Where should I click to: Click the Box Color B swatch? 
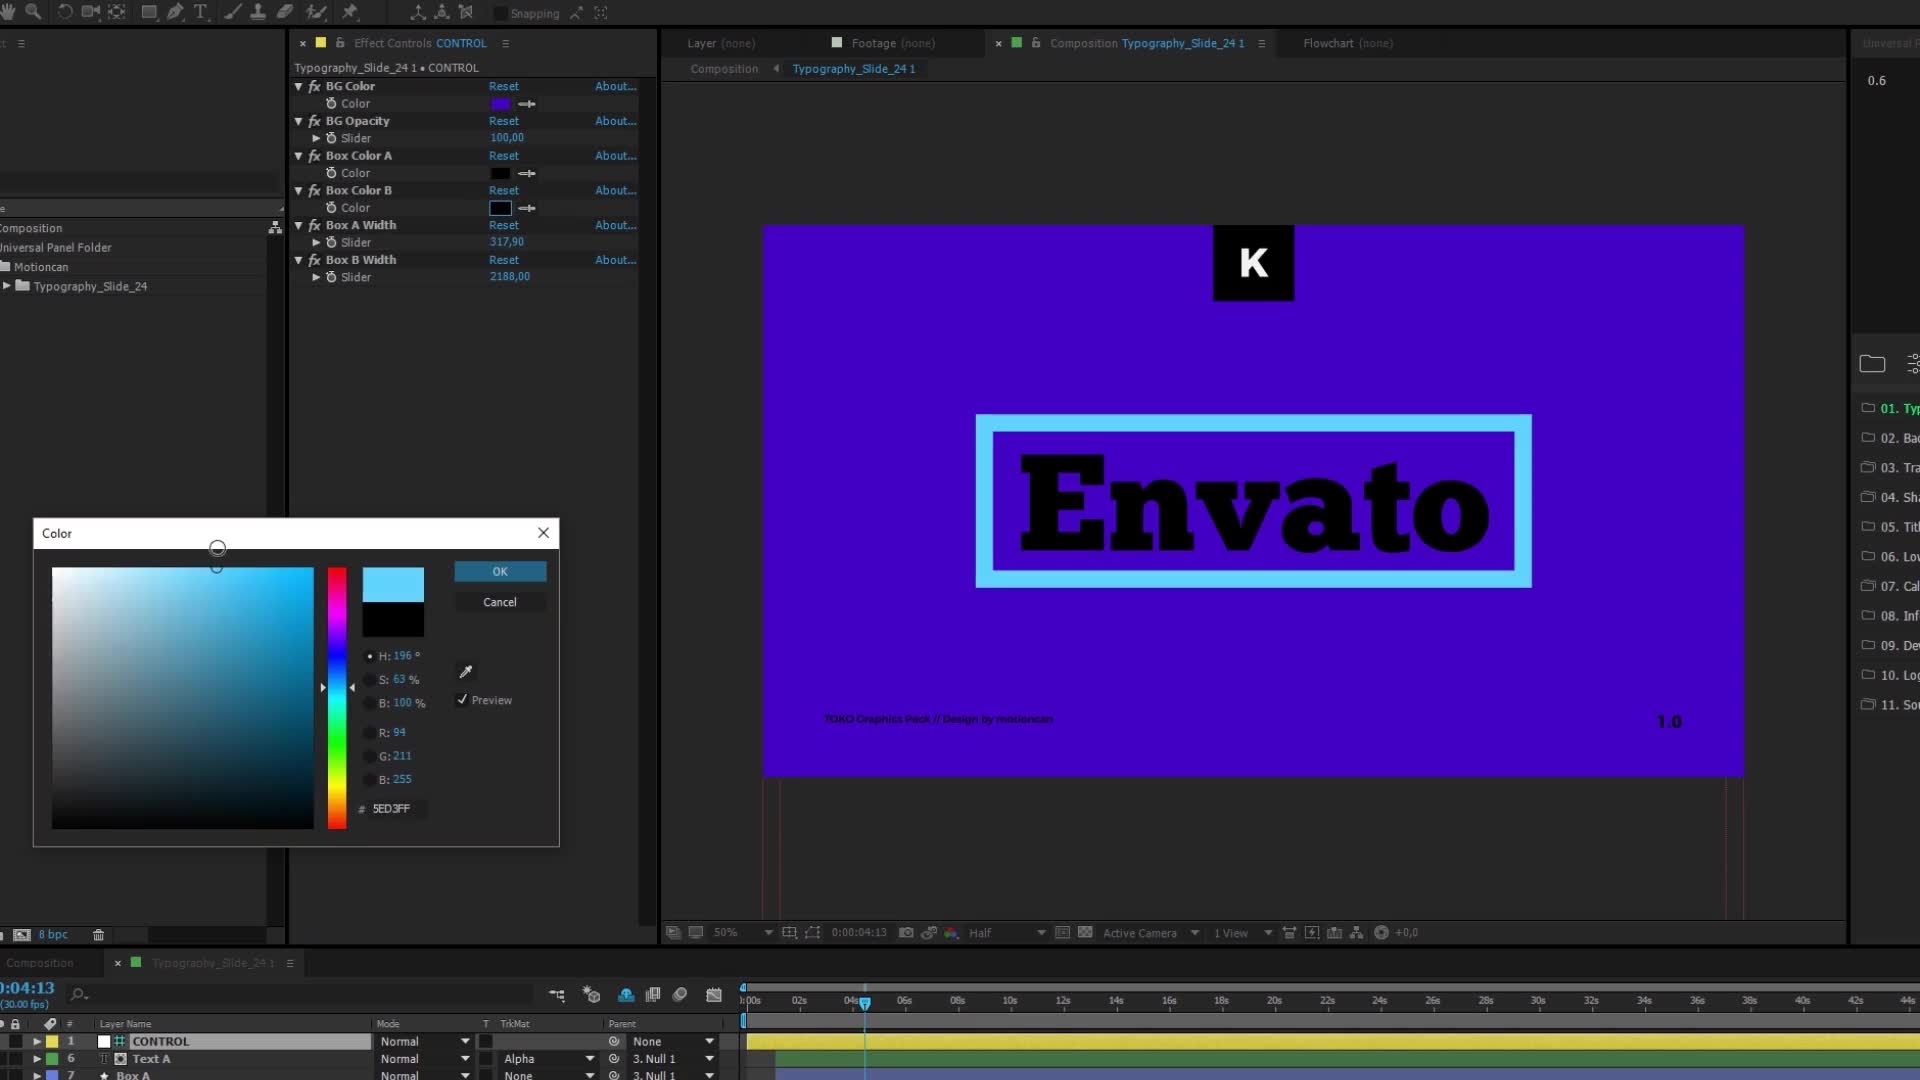tap(500, 208)
